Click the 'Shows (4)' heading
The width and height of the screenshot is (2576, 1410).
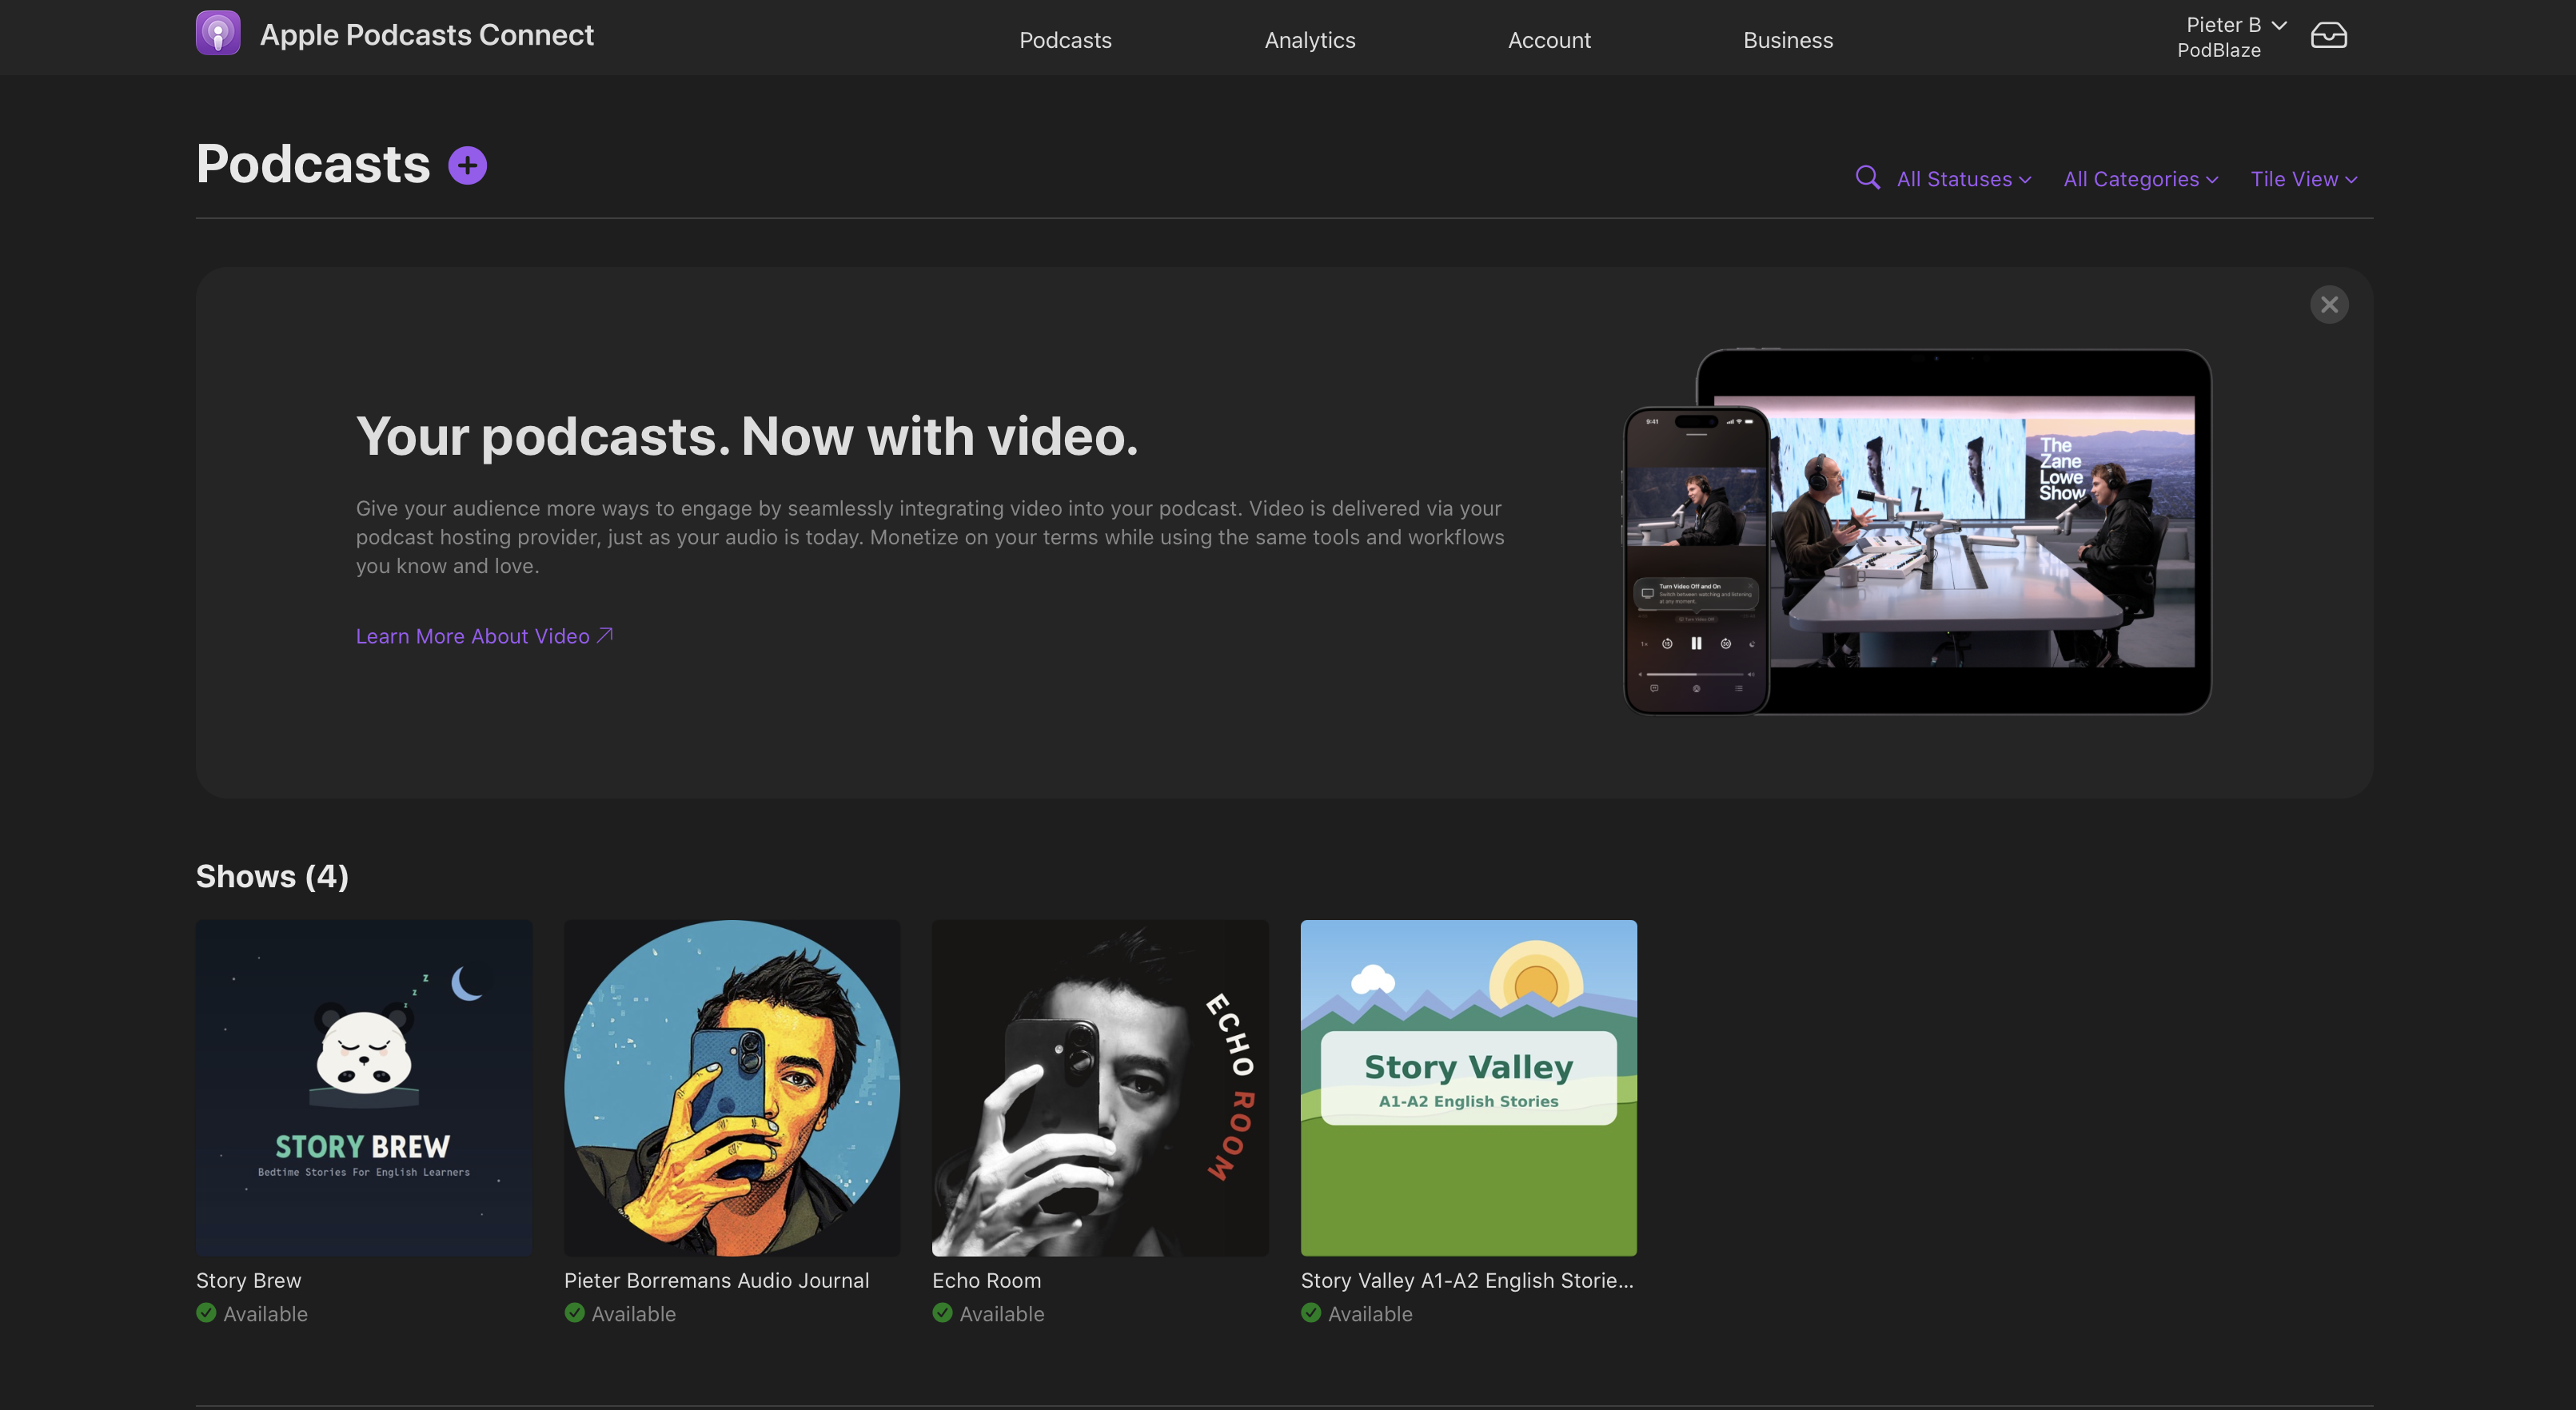[x=272, y=876]
